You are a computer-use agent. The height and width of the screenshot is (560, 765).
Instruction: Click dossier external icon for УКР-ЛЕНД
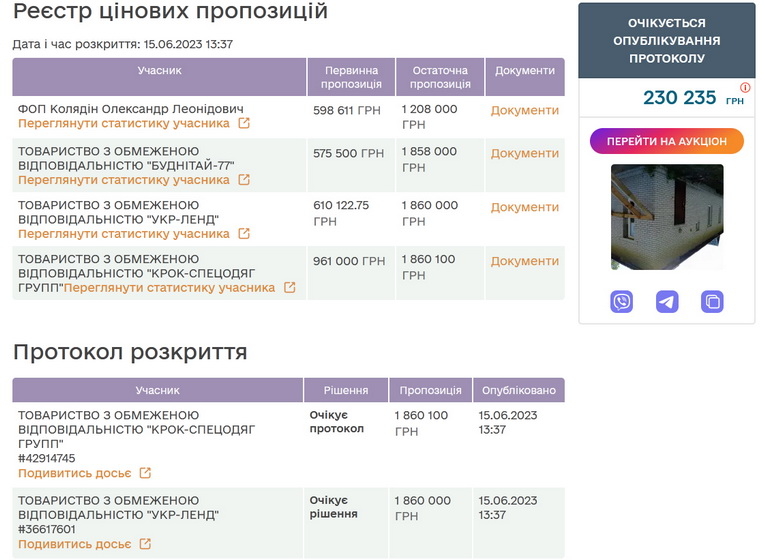[x=145, y=544]
